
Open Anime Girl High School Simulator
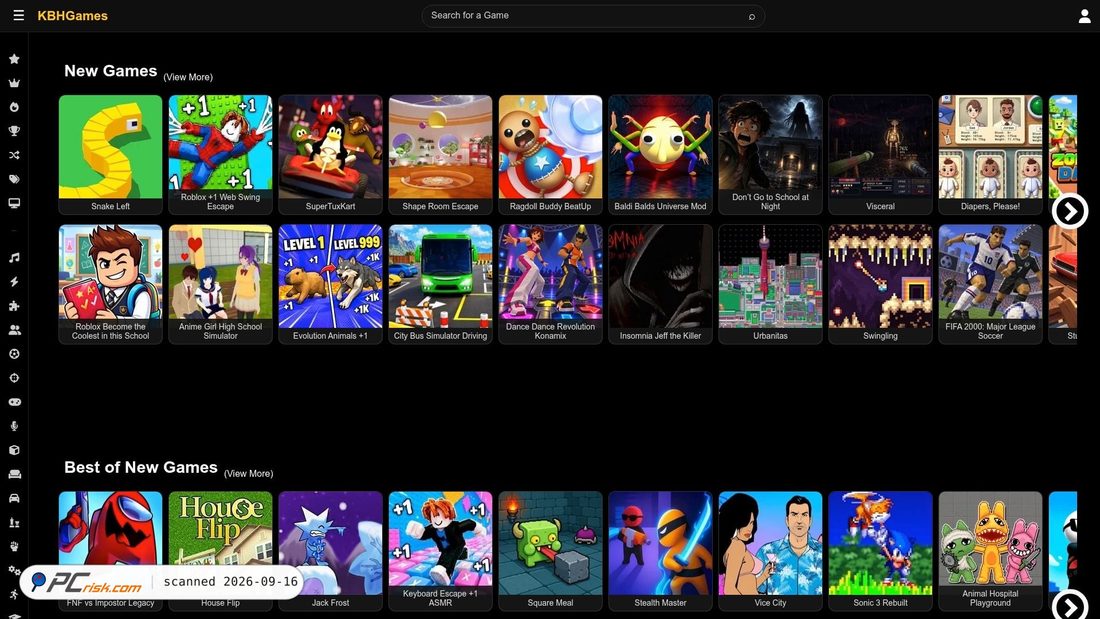pyautogui.click(x=220, y=284)
